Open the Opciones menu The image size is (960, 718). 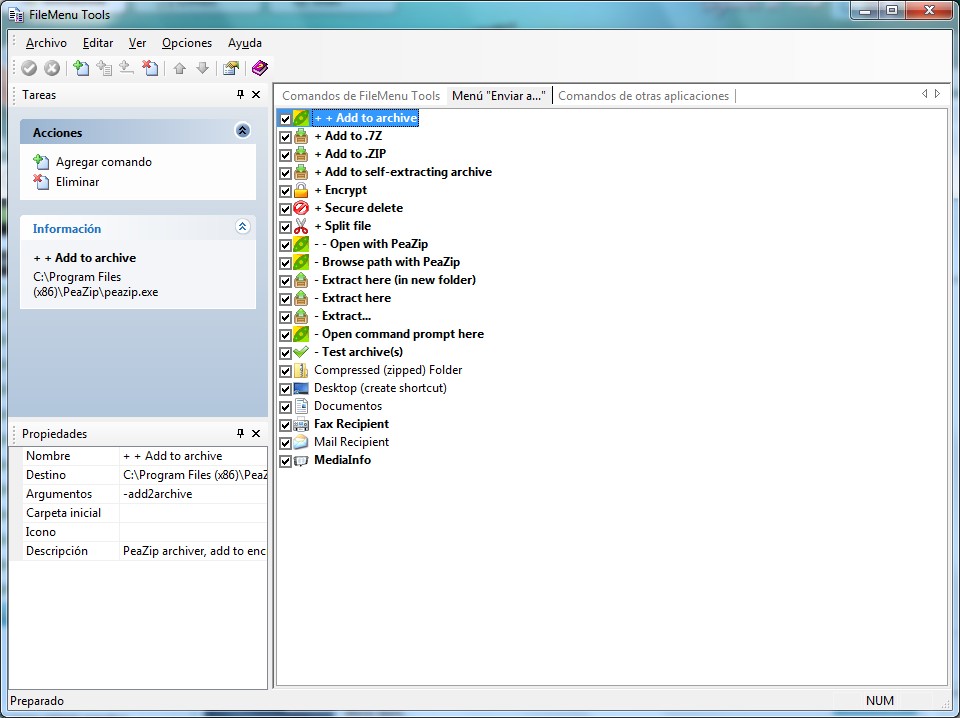(x=187, y=43)
